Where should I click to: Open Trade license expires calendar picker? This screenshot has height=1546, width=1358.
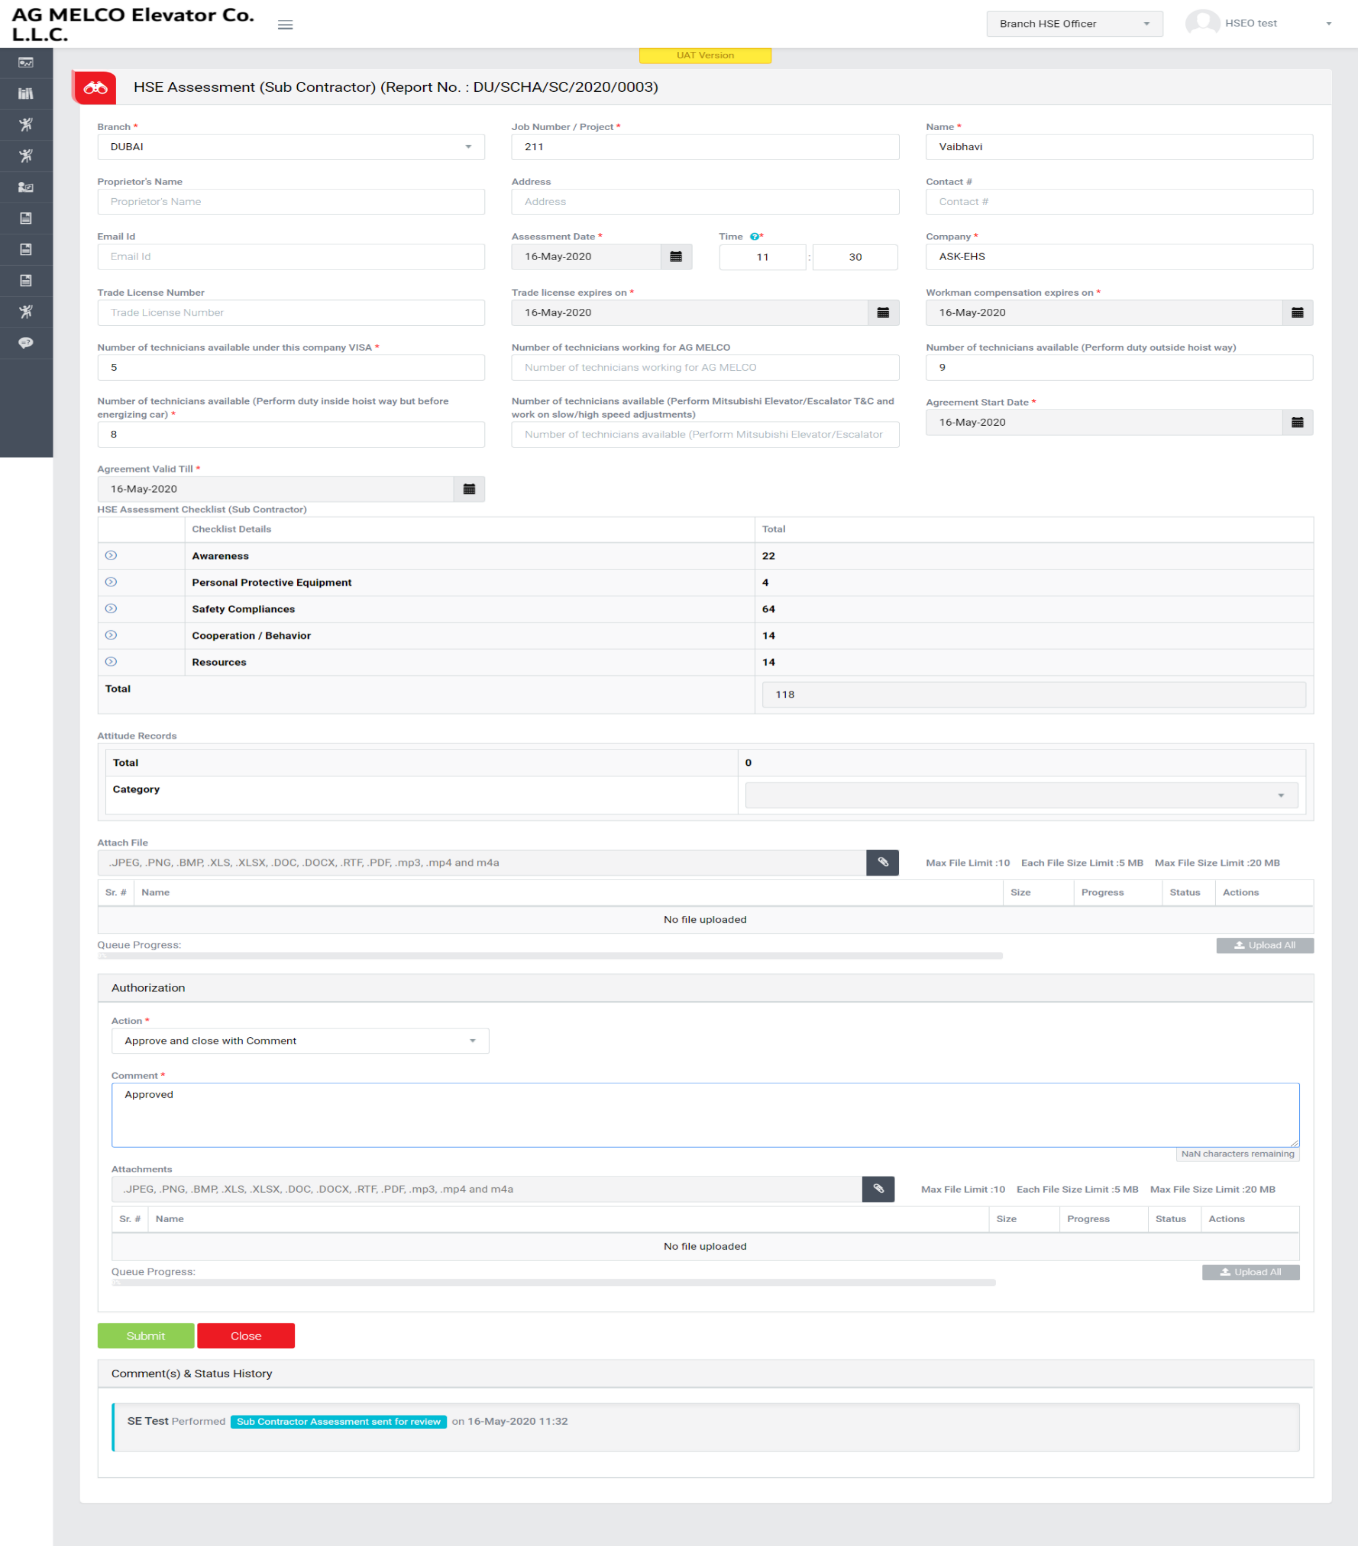point(883,313)
